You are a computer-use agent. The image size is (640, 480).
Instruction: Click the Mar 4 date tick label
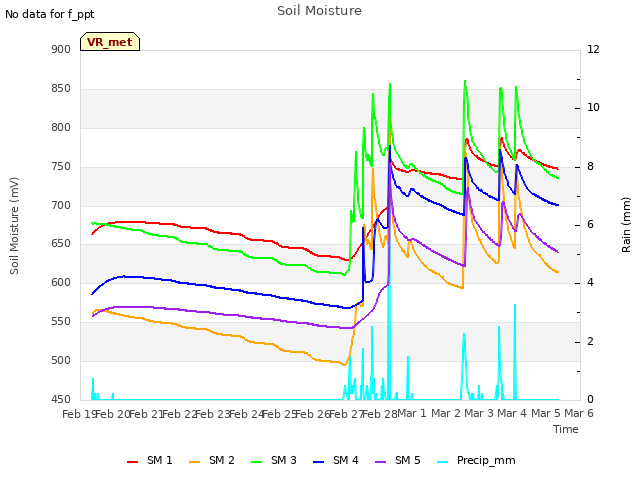pos(512,413)
